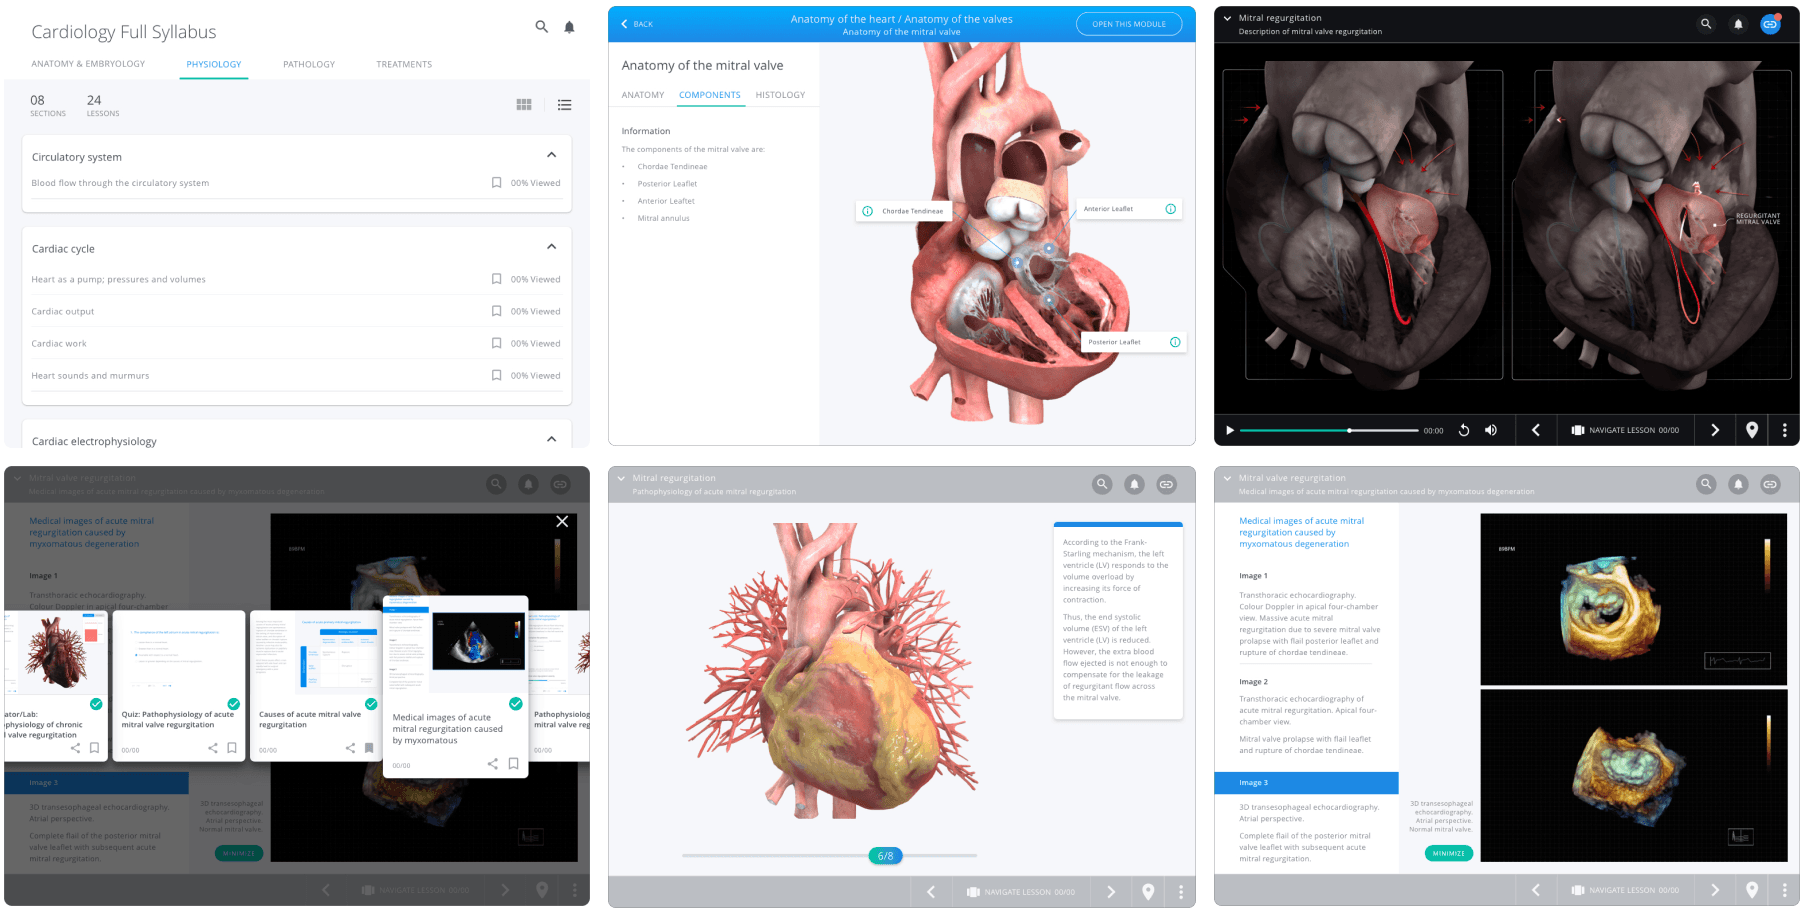Click bell icon in the Pathophysiology of acute mitral panel
This screenshot has width=1800, height=914.
coord(1134,484)
